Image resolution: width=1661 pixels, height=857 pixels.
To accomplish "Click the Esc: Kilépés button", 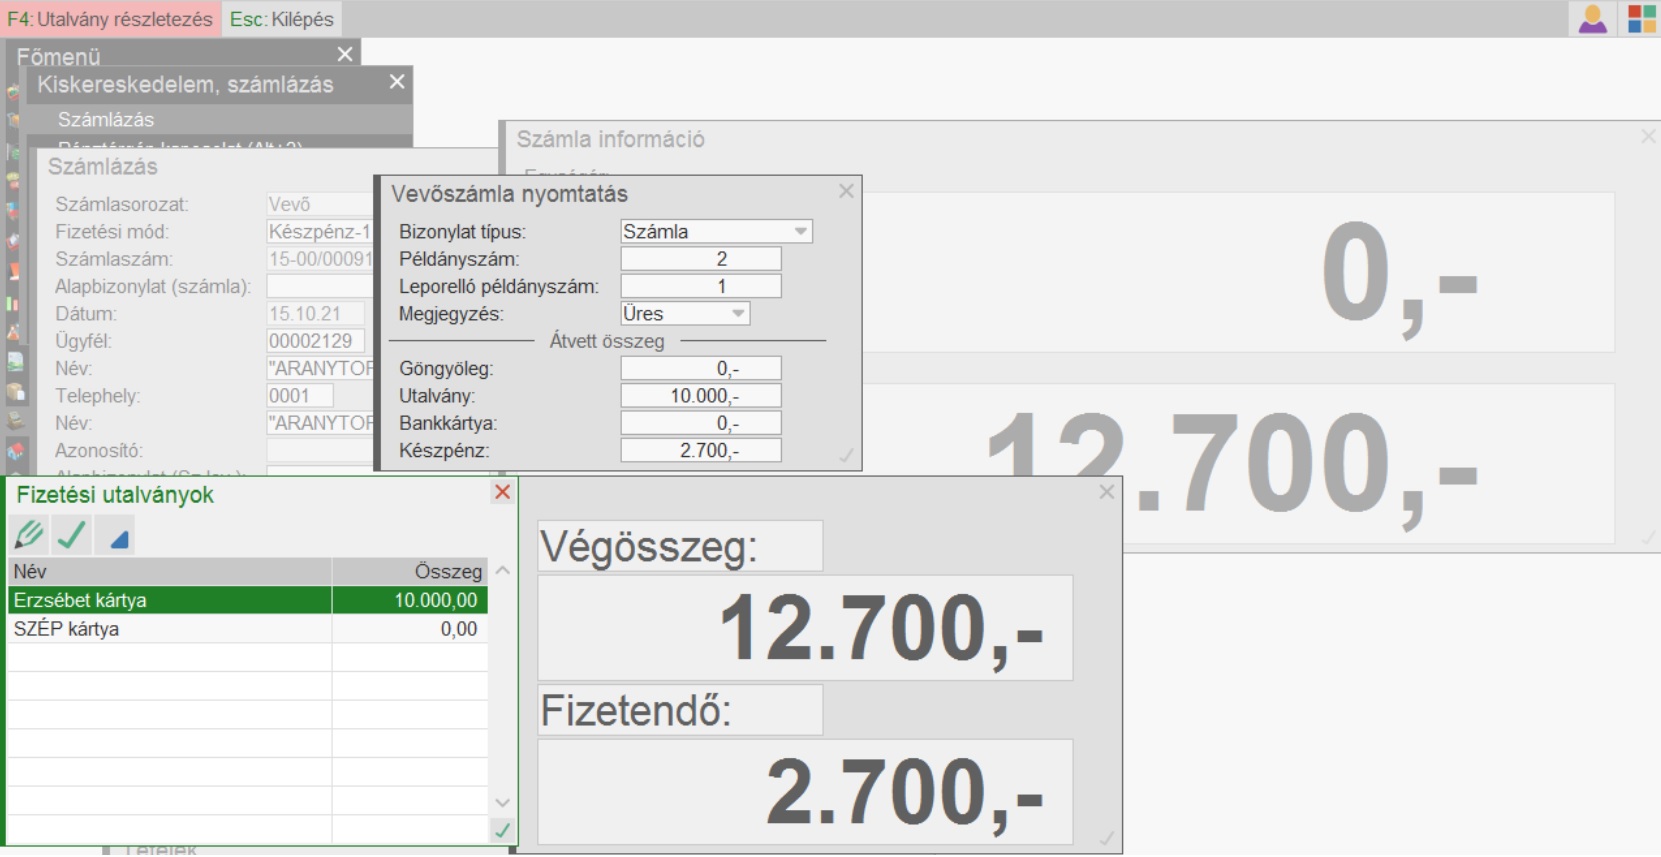I will pos(282,19).
